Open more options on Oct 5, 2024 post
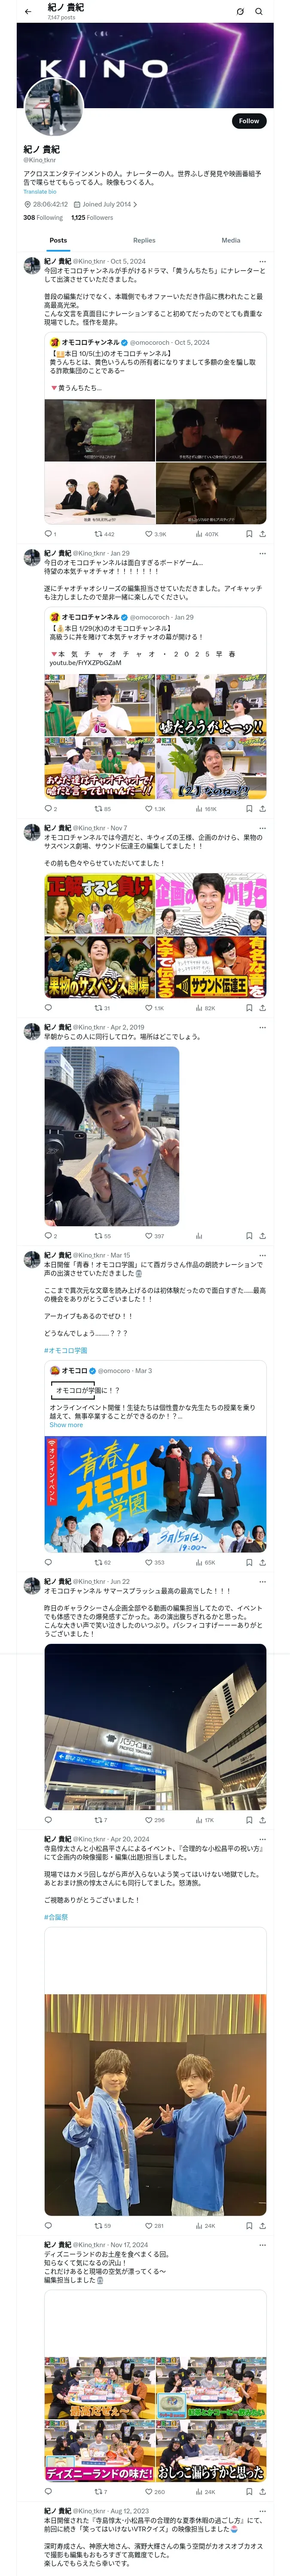 click(x=262, y=261)
